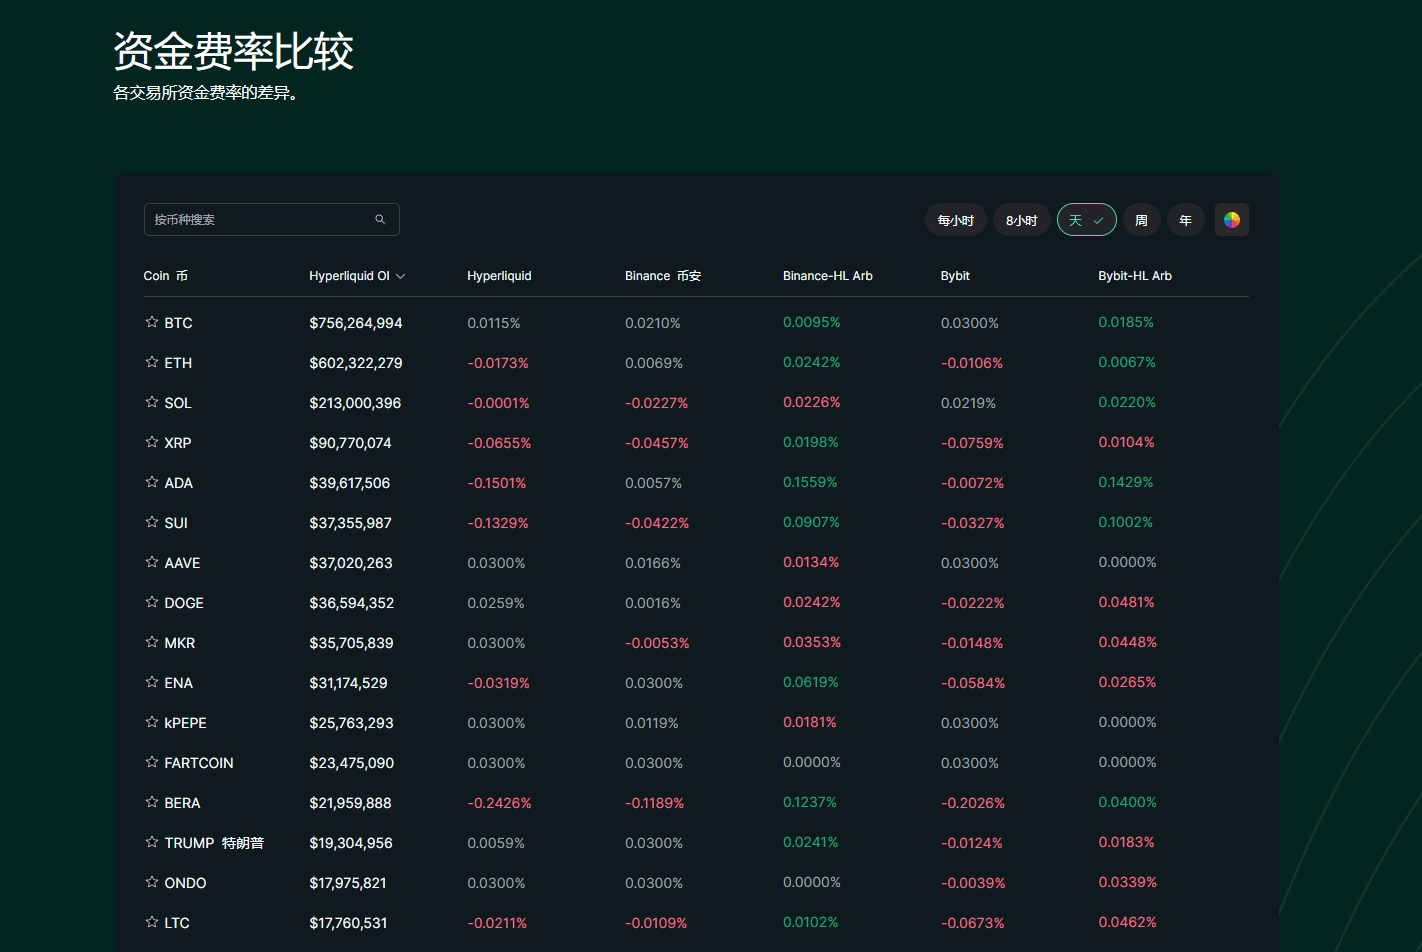Star BTC as a favorite
1422x952 pixels.
tap(152, 322)
